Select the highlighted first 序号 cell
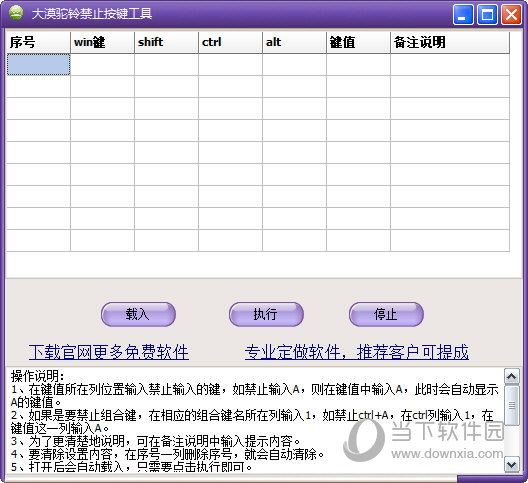 (x=38, y=64)
